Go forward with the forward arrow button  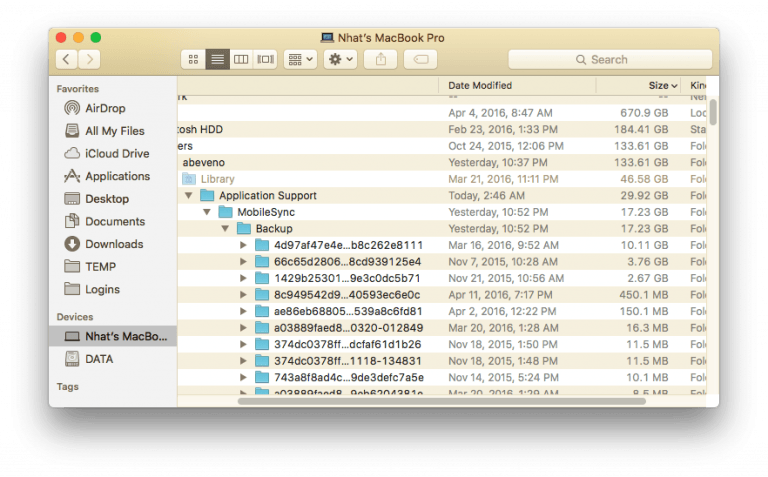pyautogui.click(x=89, y=59)
